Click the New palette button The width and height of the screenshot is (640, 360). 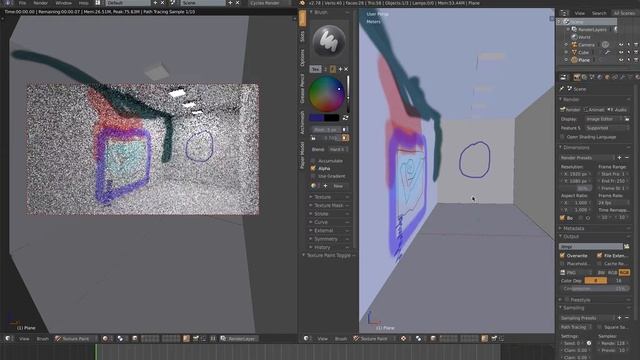point(338,186)
